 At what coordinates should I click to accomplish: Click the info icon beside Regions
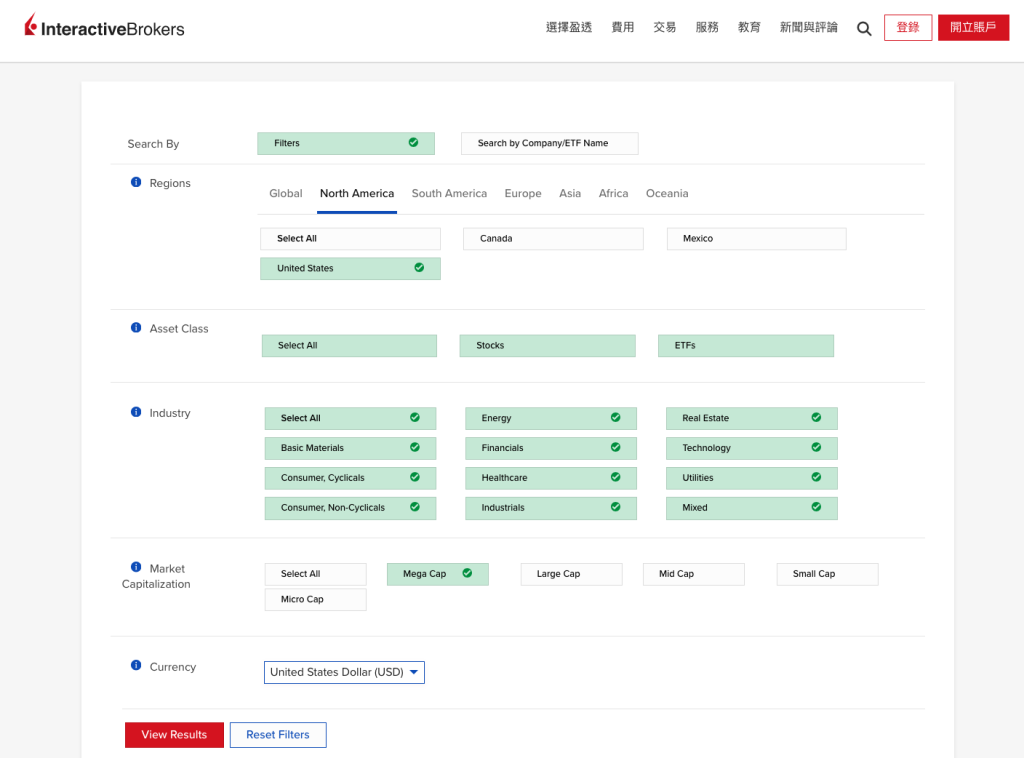[x=136, y=182]
